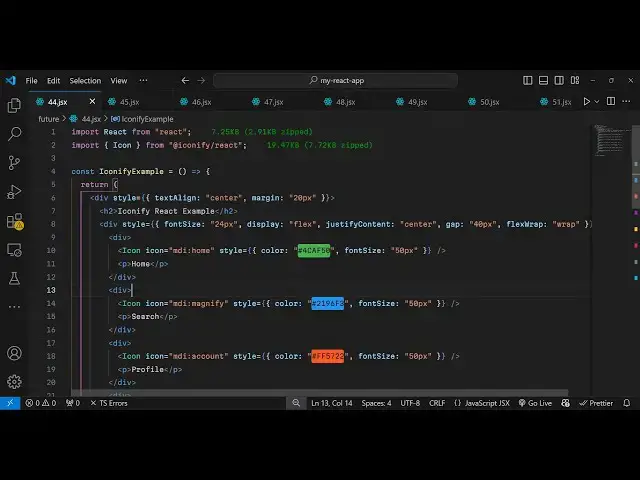Open color picker for #FF5722
Image resolution: width=640 pixels, height=480 pixels.
(328, 356)
